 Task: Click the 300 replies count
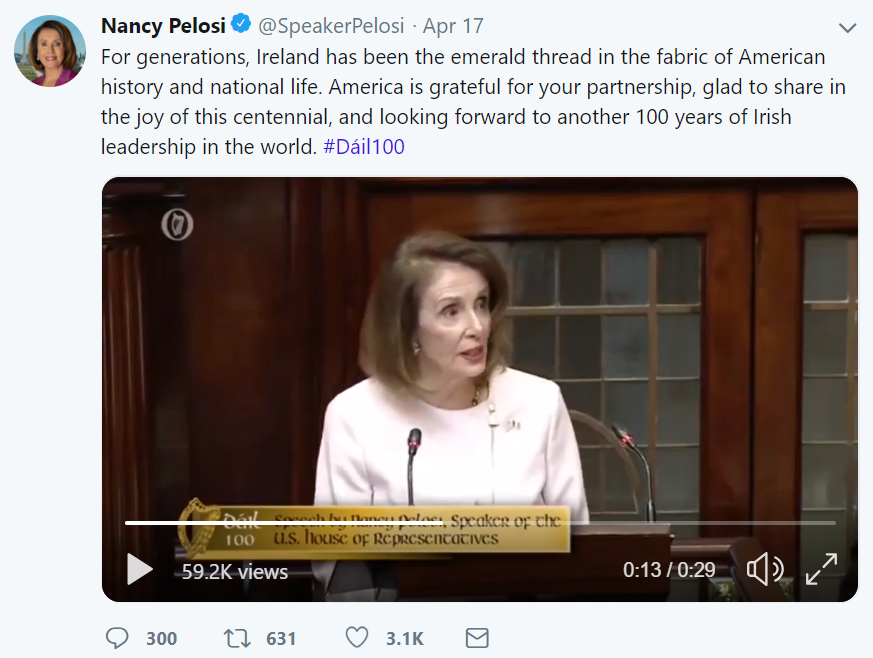[161, 639]
